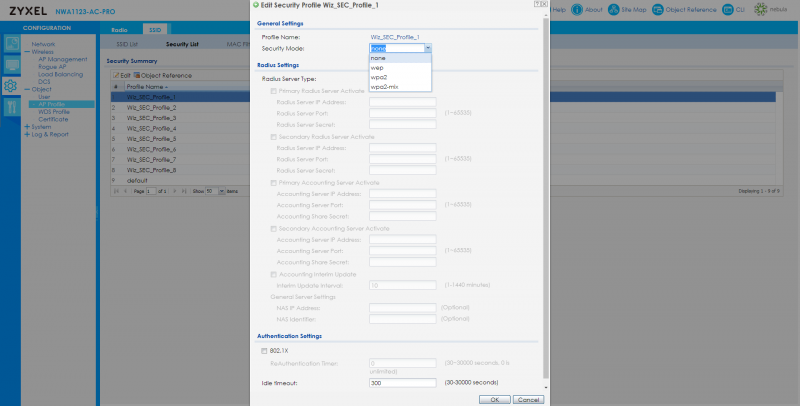Viewport: 800px width, 406px height.
Task: Choose 'wpa2' in Security Mode list
Action: click(401, 77)
